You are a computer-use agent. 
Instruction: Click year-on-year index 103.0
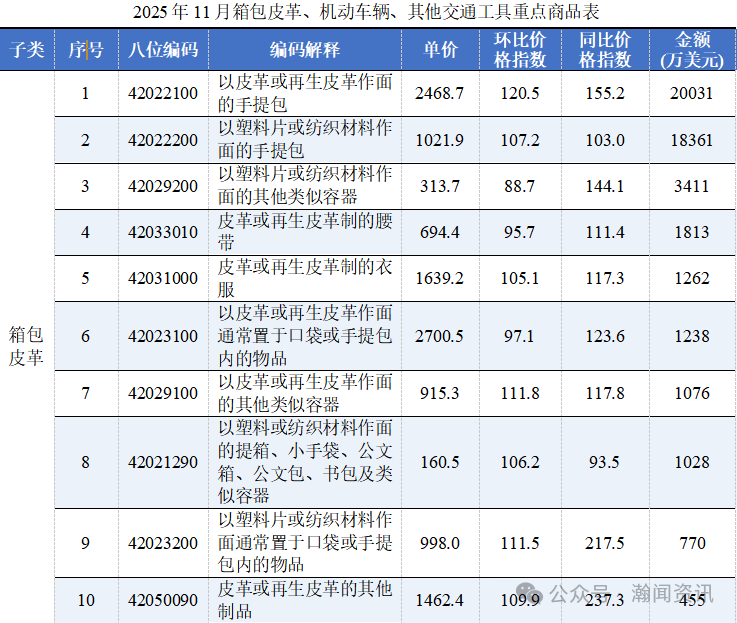point(605,140)
